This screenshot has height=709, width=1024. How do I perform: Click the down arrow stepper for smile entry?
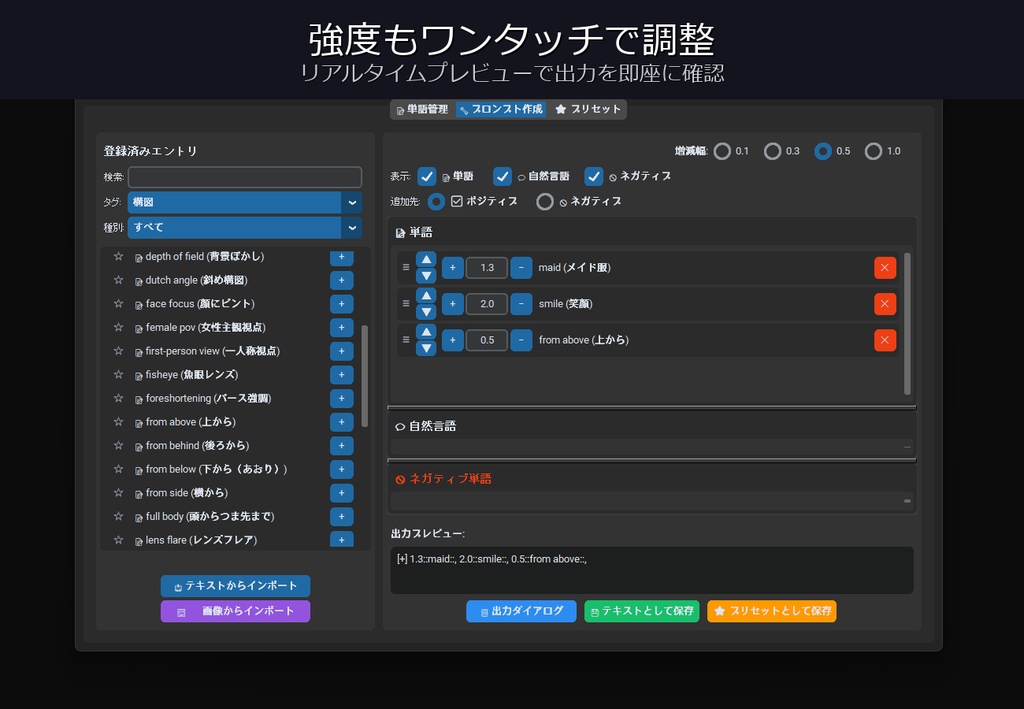coord(426,311)
